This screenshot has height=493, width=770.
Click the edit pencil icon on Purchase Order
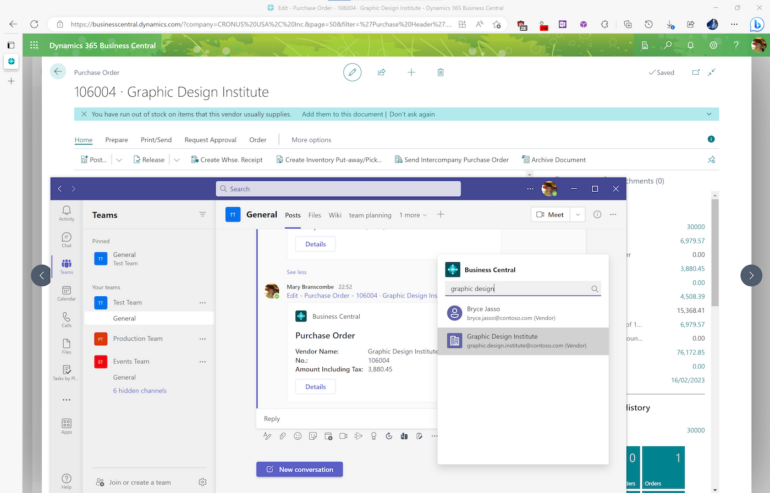(x=352, y=72)
